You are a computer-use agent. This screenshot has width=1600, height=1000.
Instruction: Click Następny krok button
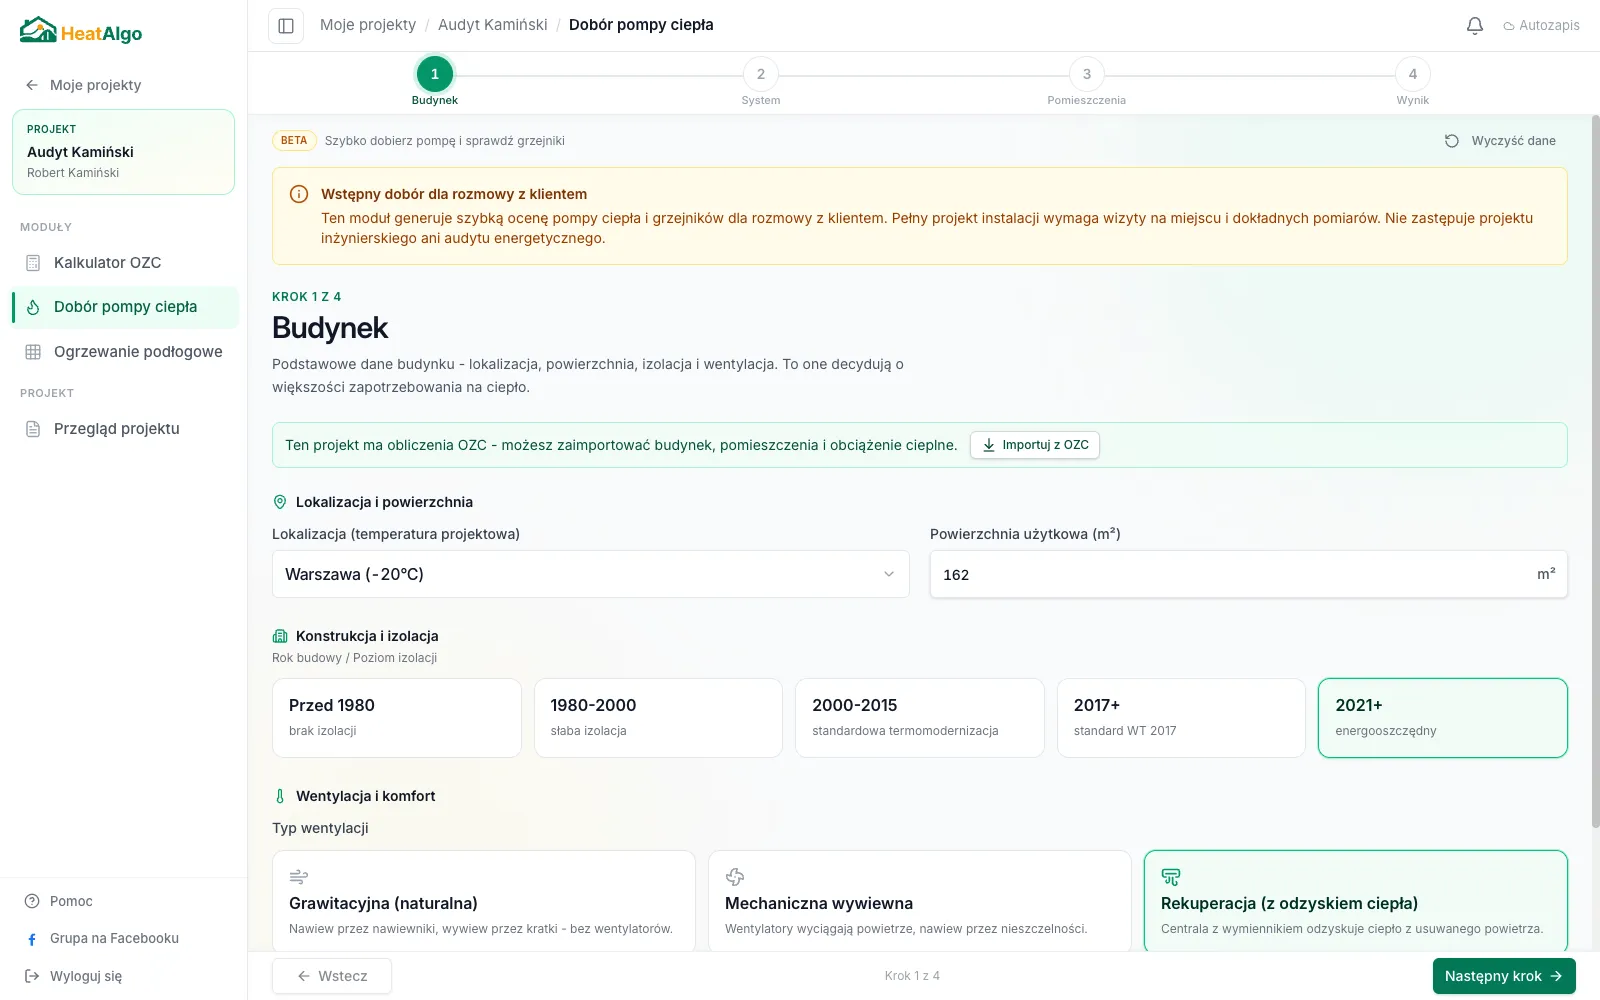[x=1504, y=976]
